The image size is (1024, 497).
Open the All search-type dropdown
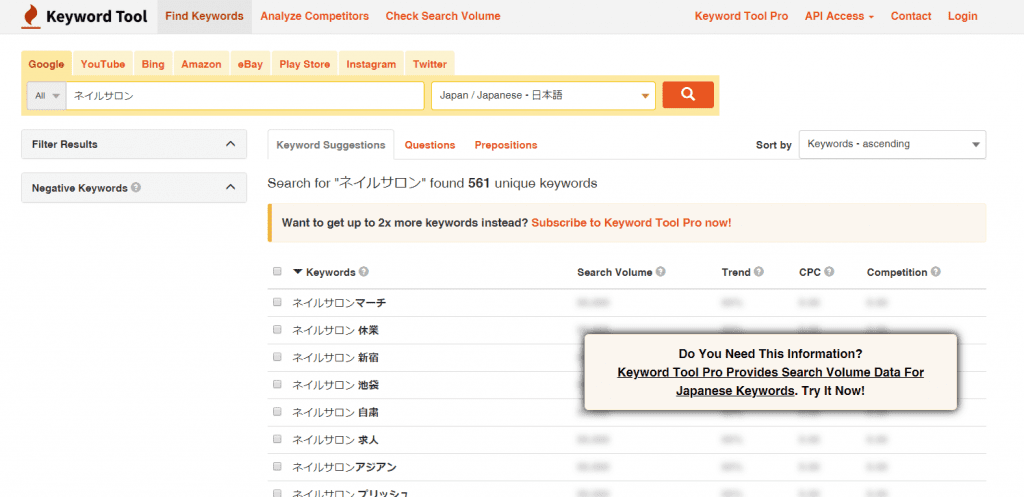[x=46, y=95]
